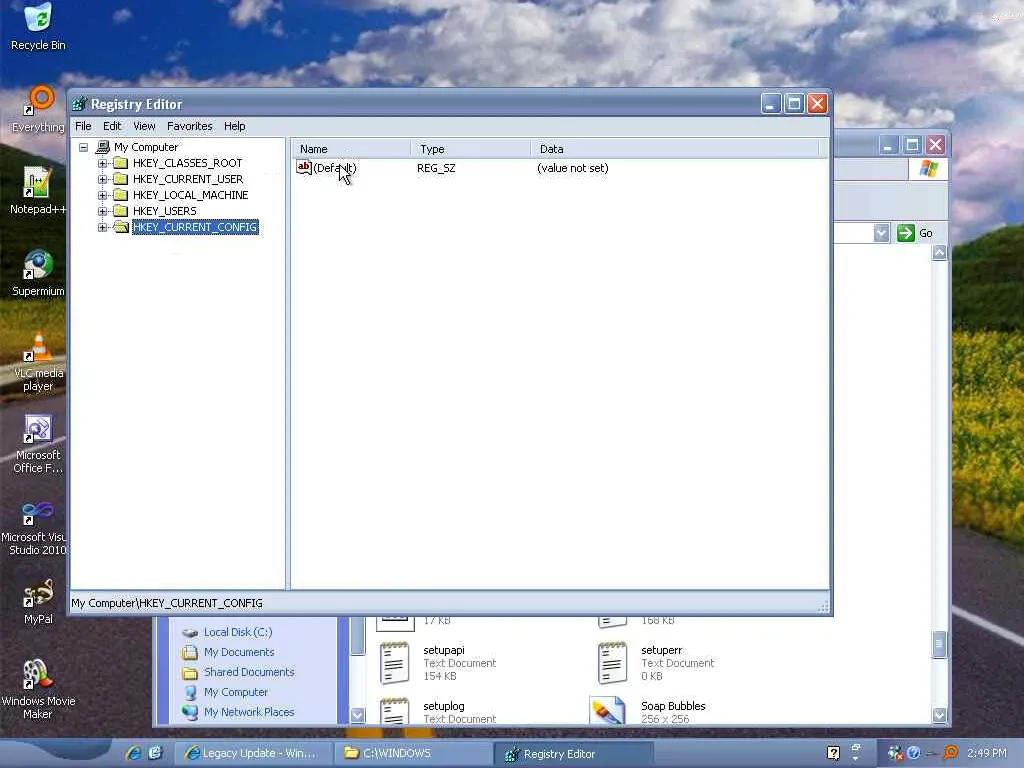This screenshot has height=768, width=1024.
Task: Open the Microsoft Office desktop shortcut
Action: [38, 444]
